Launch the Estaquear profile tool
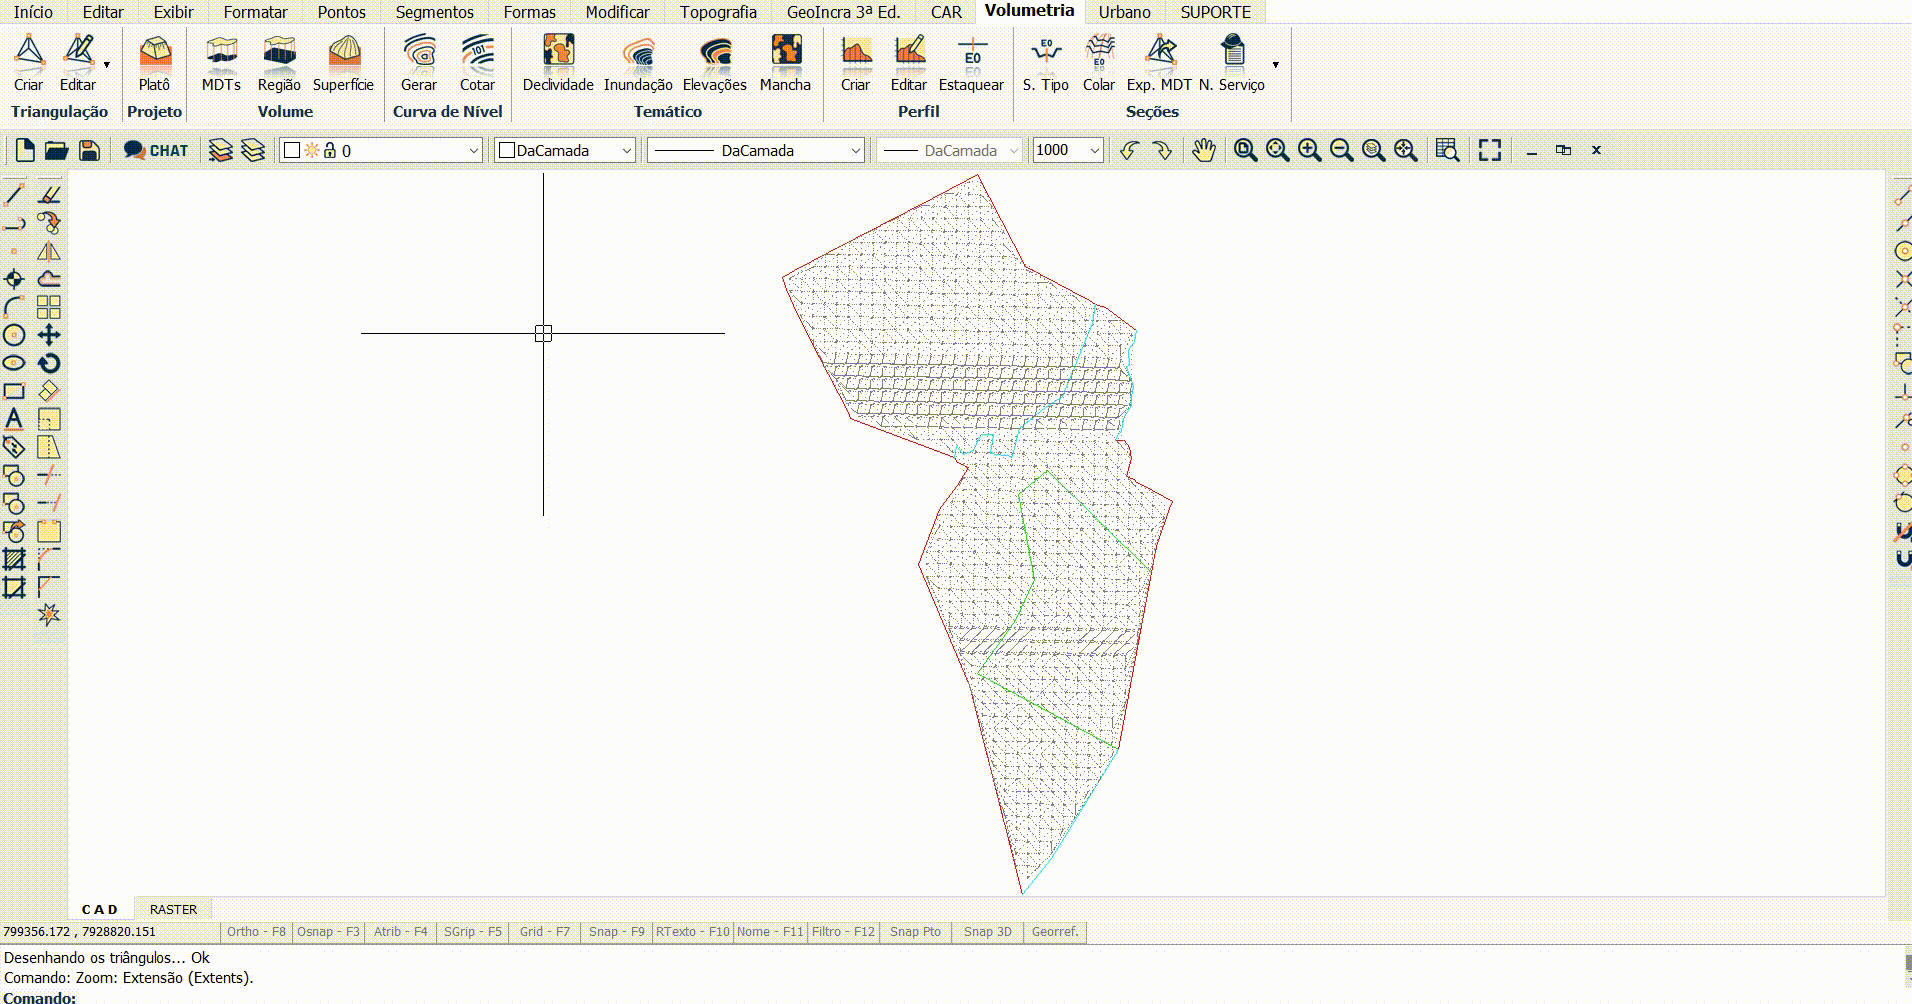1912x1004 pixels. [970, 63]
